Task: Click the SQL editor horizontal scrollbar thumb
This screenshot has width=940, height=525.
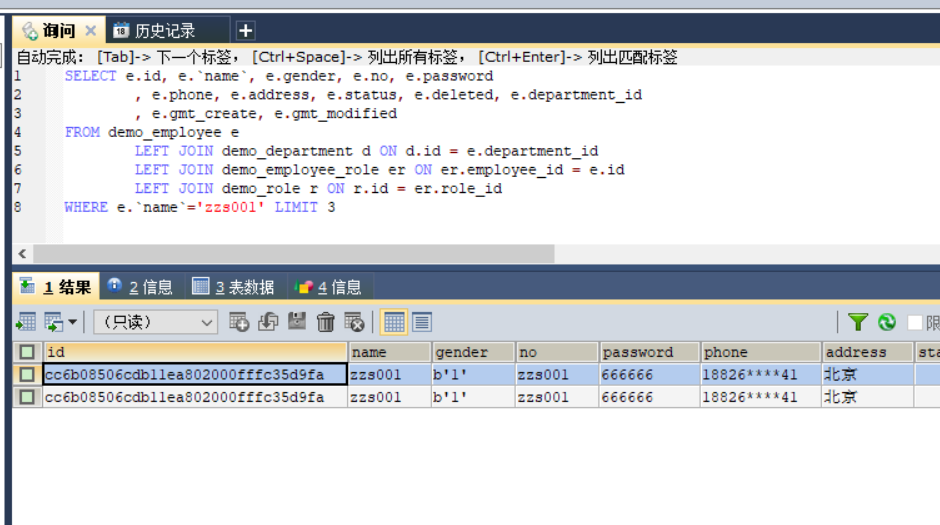Action: 294,254
